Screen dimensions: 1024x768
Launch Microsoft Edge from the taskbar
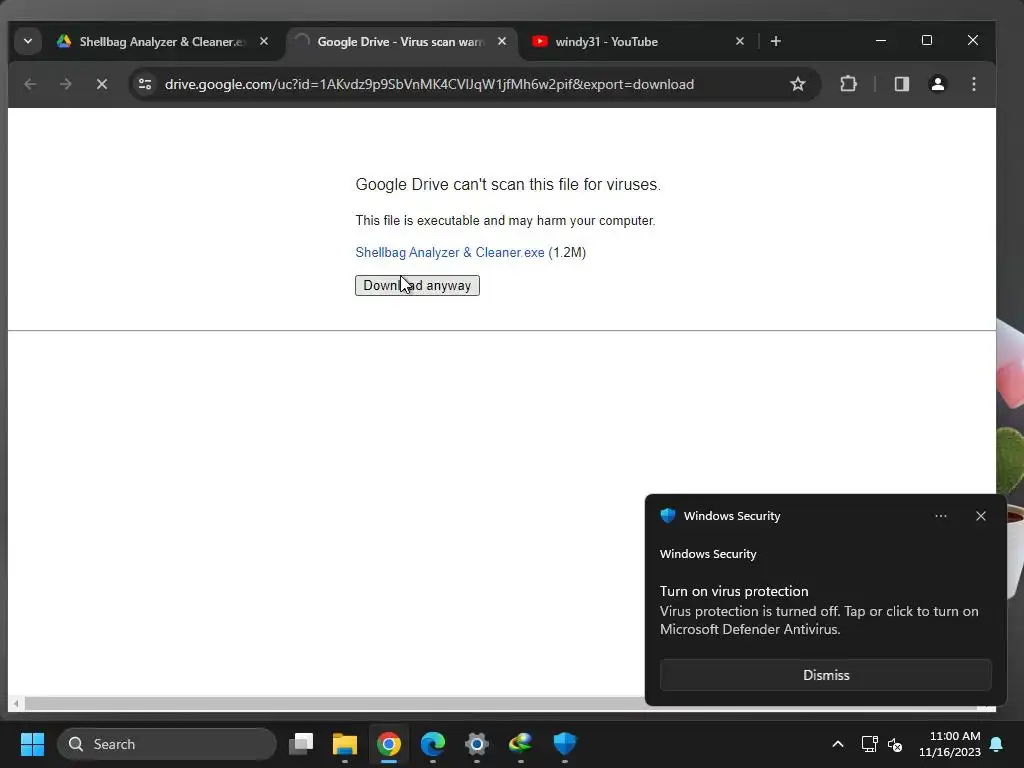(432, 744)
